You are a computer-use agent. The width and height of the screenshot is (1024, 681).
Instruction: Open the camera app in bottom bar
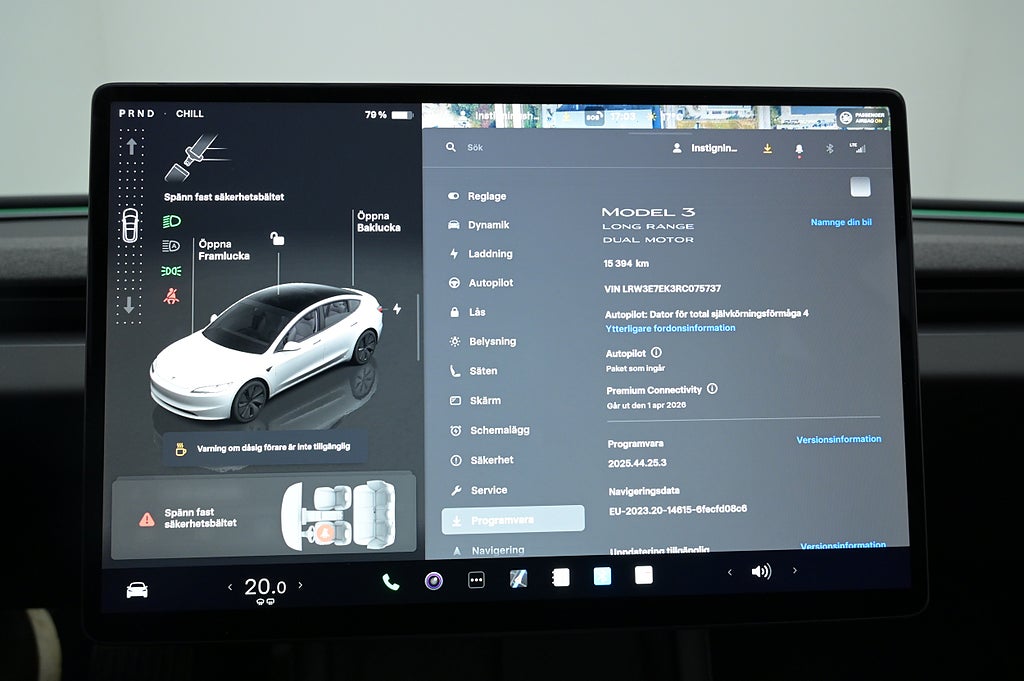pos(433,581)
